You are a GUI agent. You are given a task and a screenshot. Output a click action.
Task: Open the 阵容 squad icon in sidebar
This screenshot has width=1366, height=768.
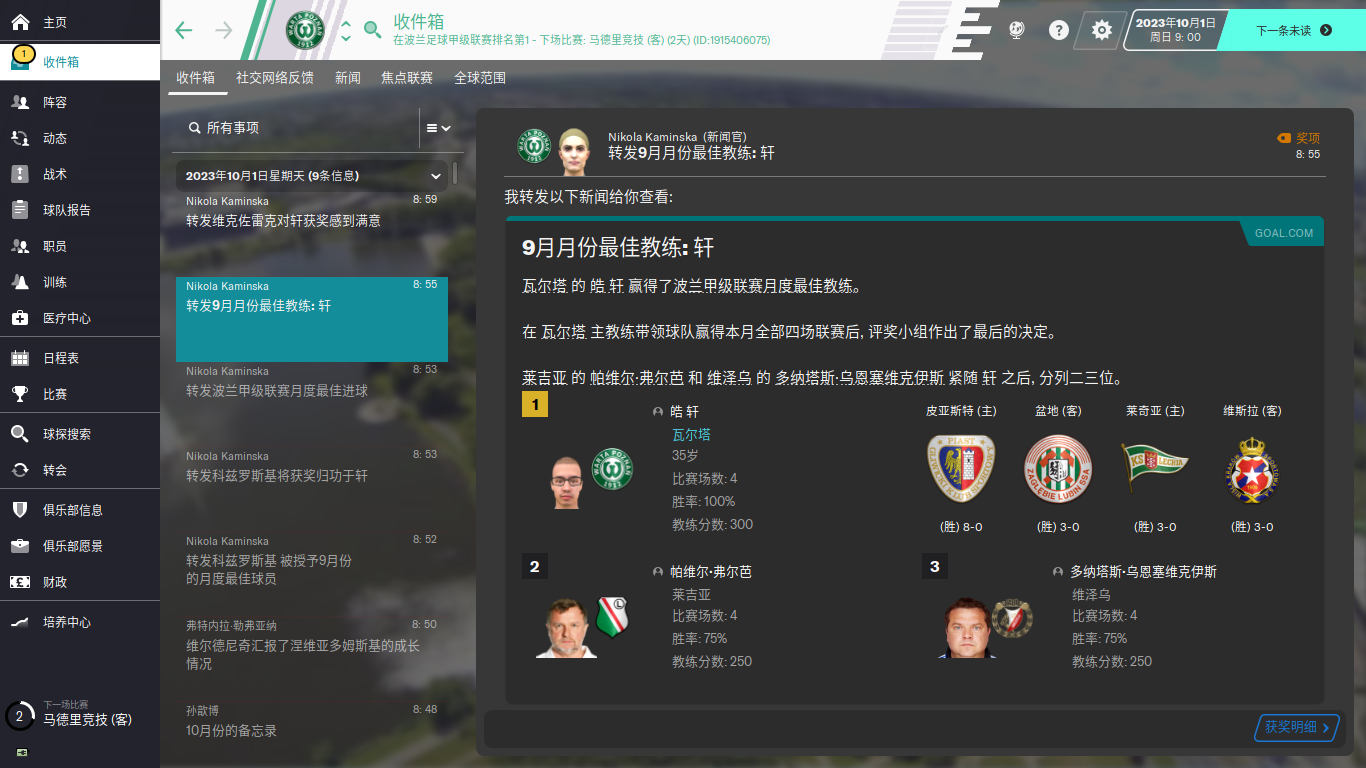[20, 102]
